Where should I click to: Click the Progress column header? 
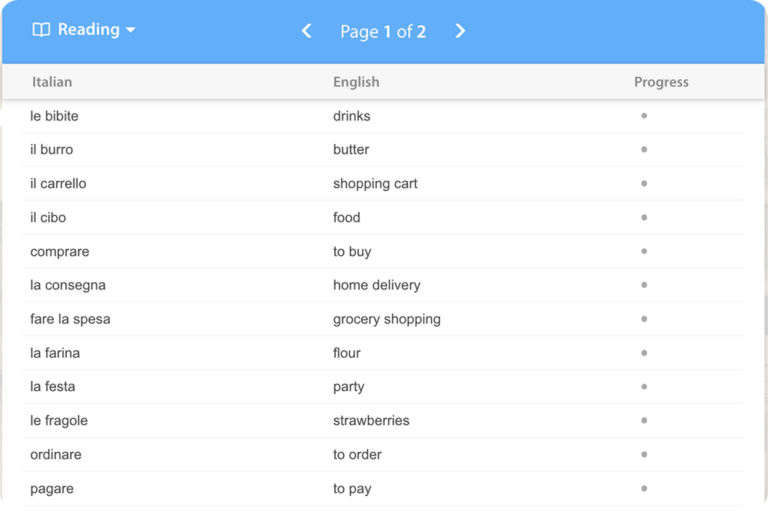661,82
